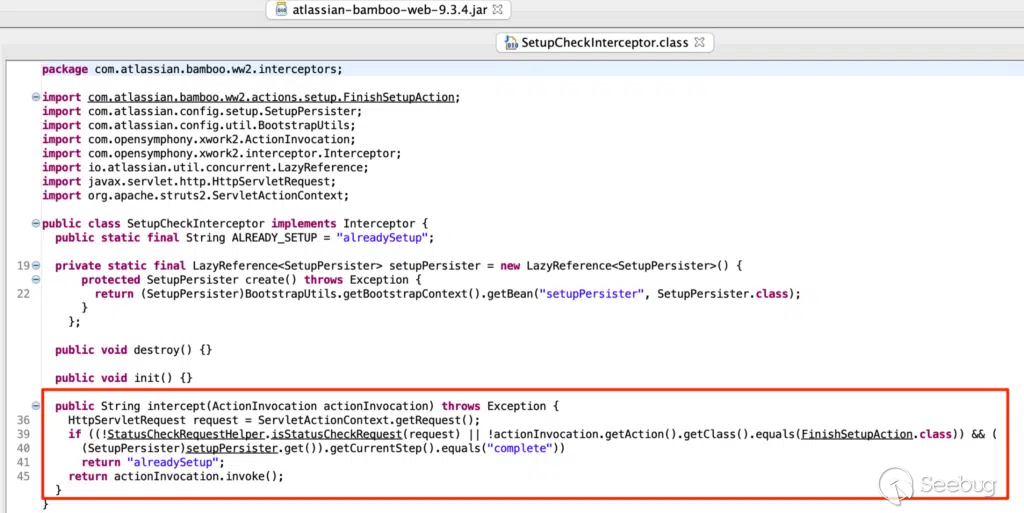
Task: Select the atlassian-bamboo-web-9.3.4.jar tab
Action: pyautogui.click(x=389, y=10)
